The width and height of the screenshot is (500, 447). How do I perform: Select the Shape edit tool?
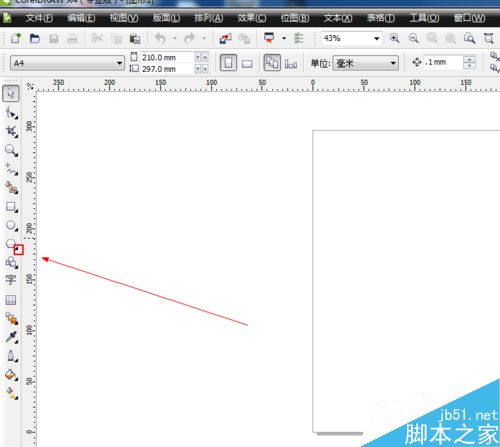11,113
